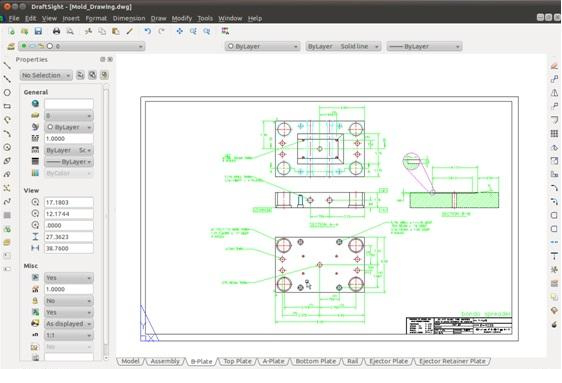
Task: Click the Paste clipboard icon
Action: tap(115, 31)
